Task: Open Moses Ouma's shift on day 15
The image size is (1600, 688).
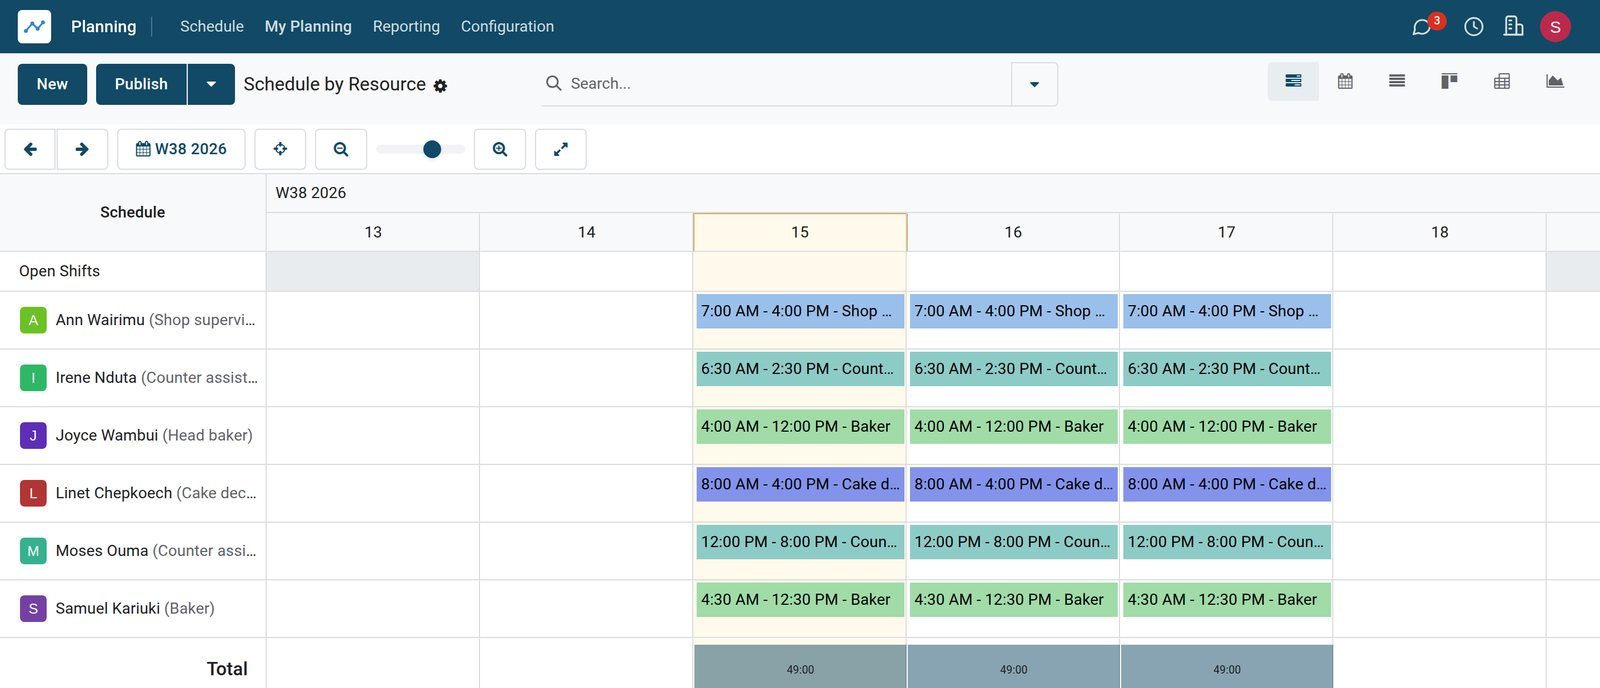Action: click(800, 542)
